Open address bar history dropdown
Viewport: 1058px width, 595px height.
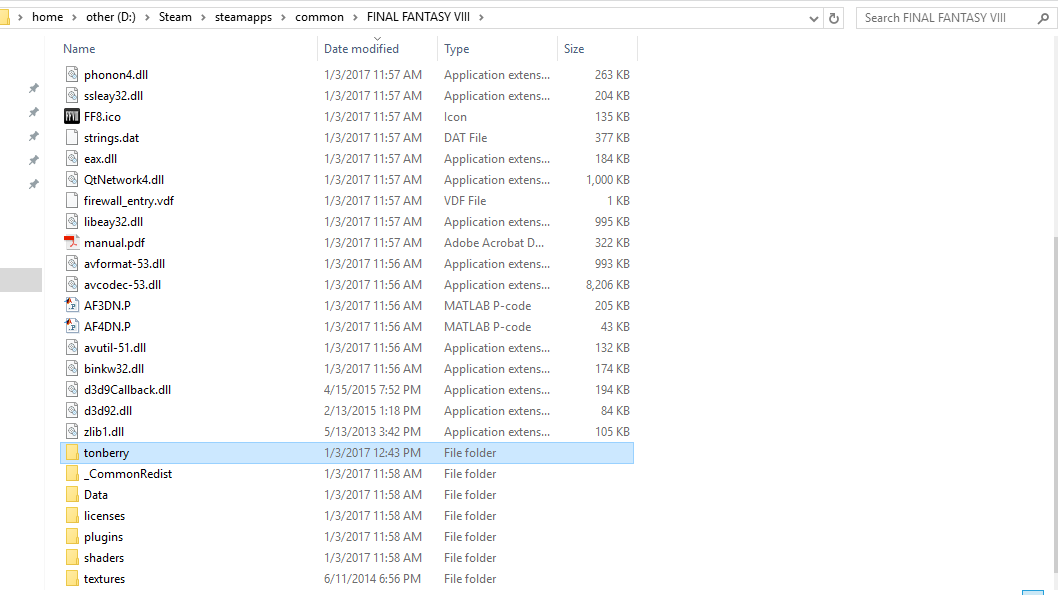814,19
